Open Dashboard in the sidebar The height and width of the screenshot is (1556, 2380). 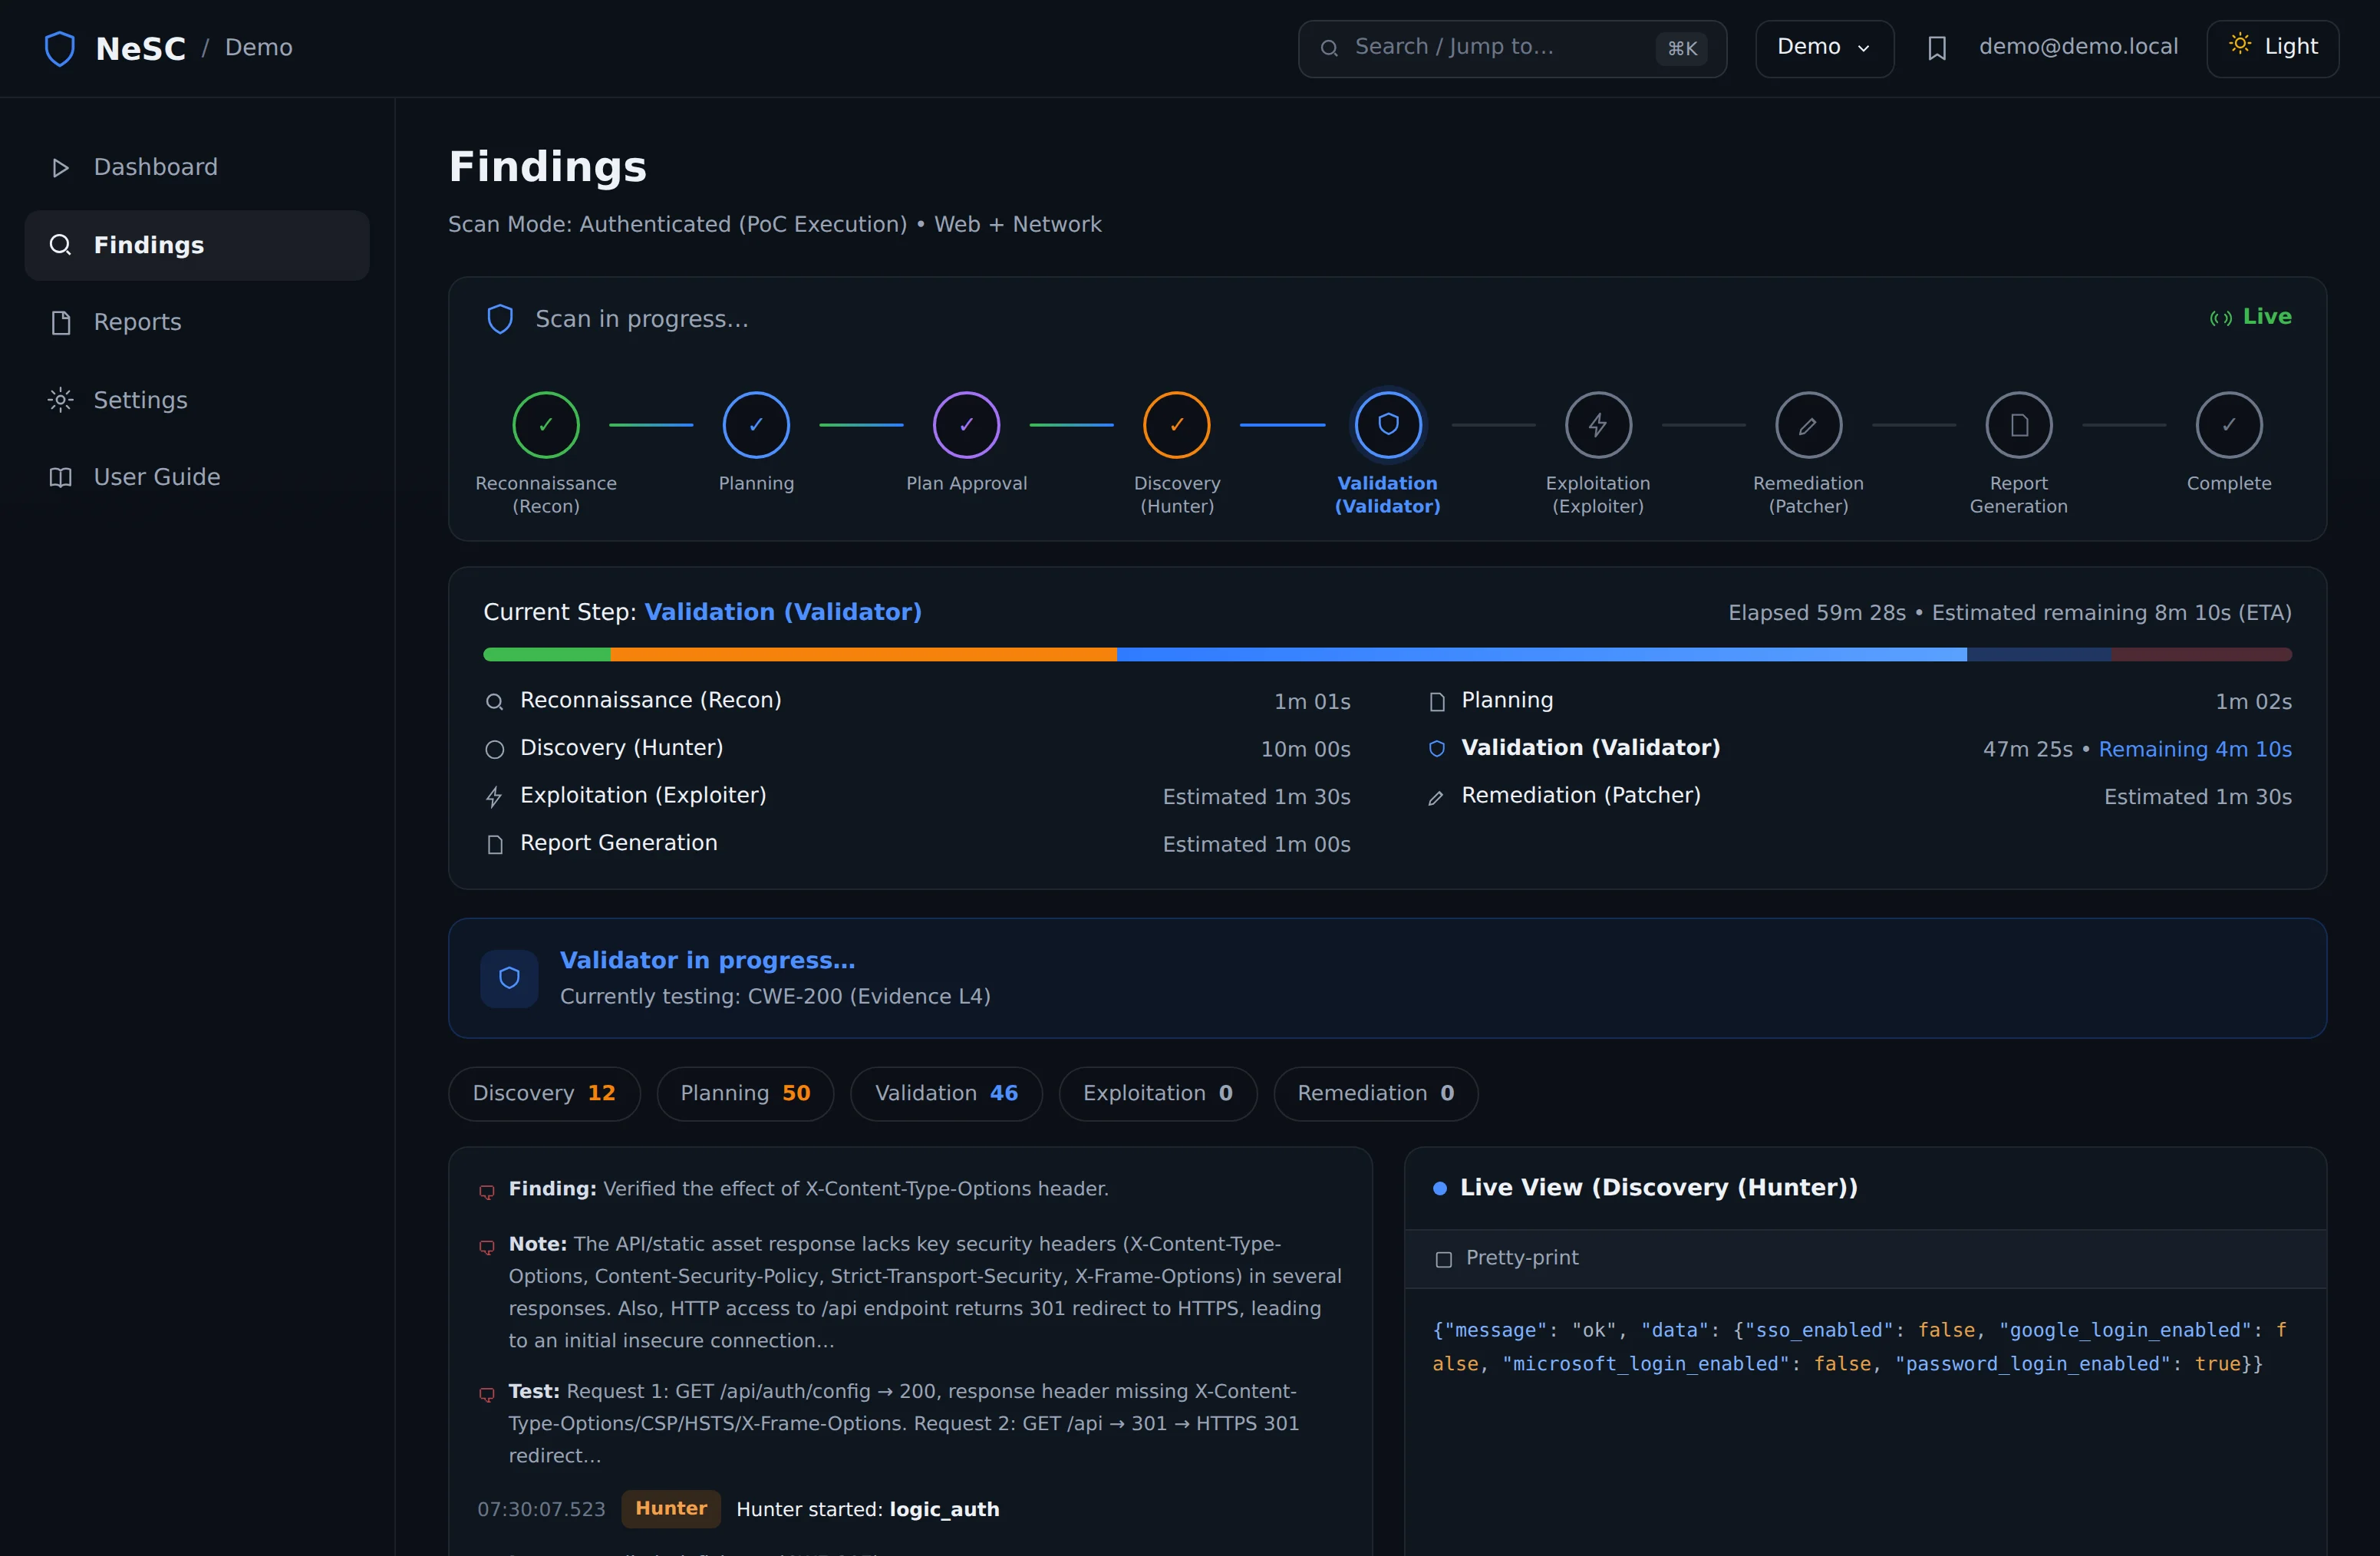click(x=197, y=167)
